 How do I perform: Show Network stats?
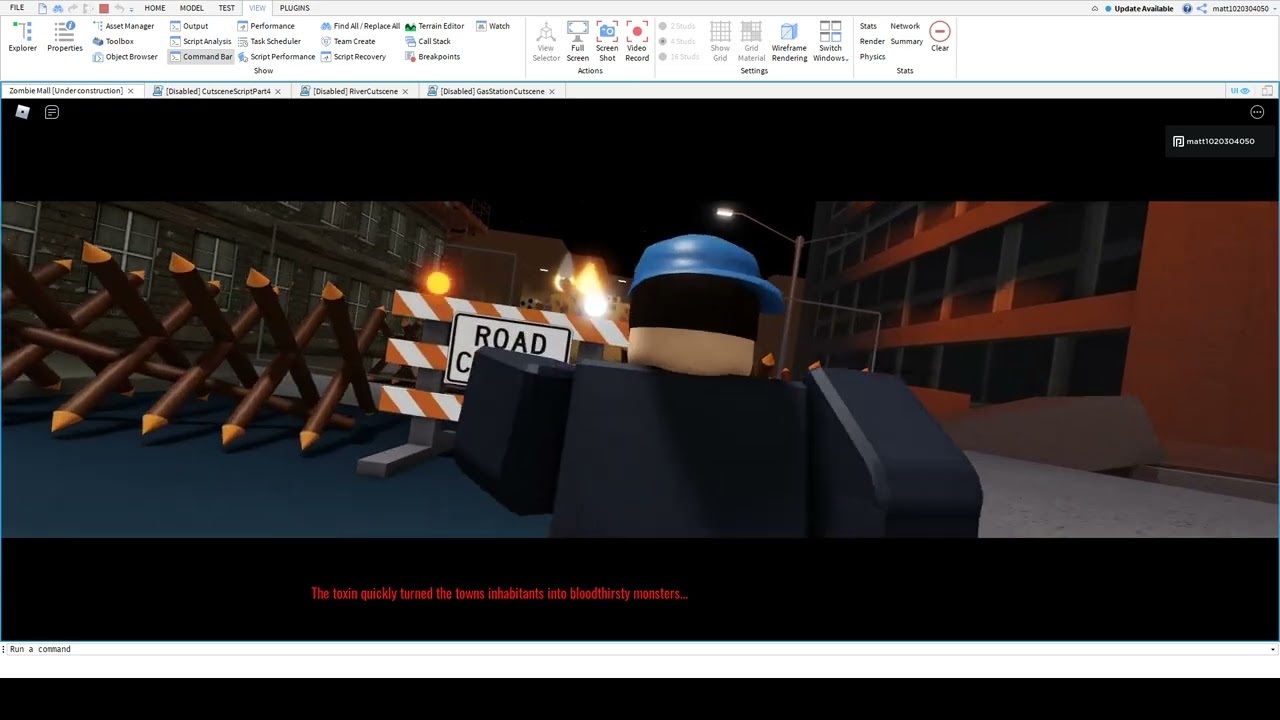(905, 26)
